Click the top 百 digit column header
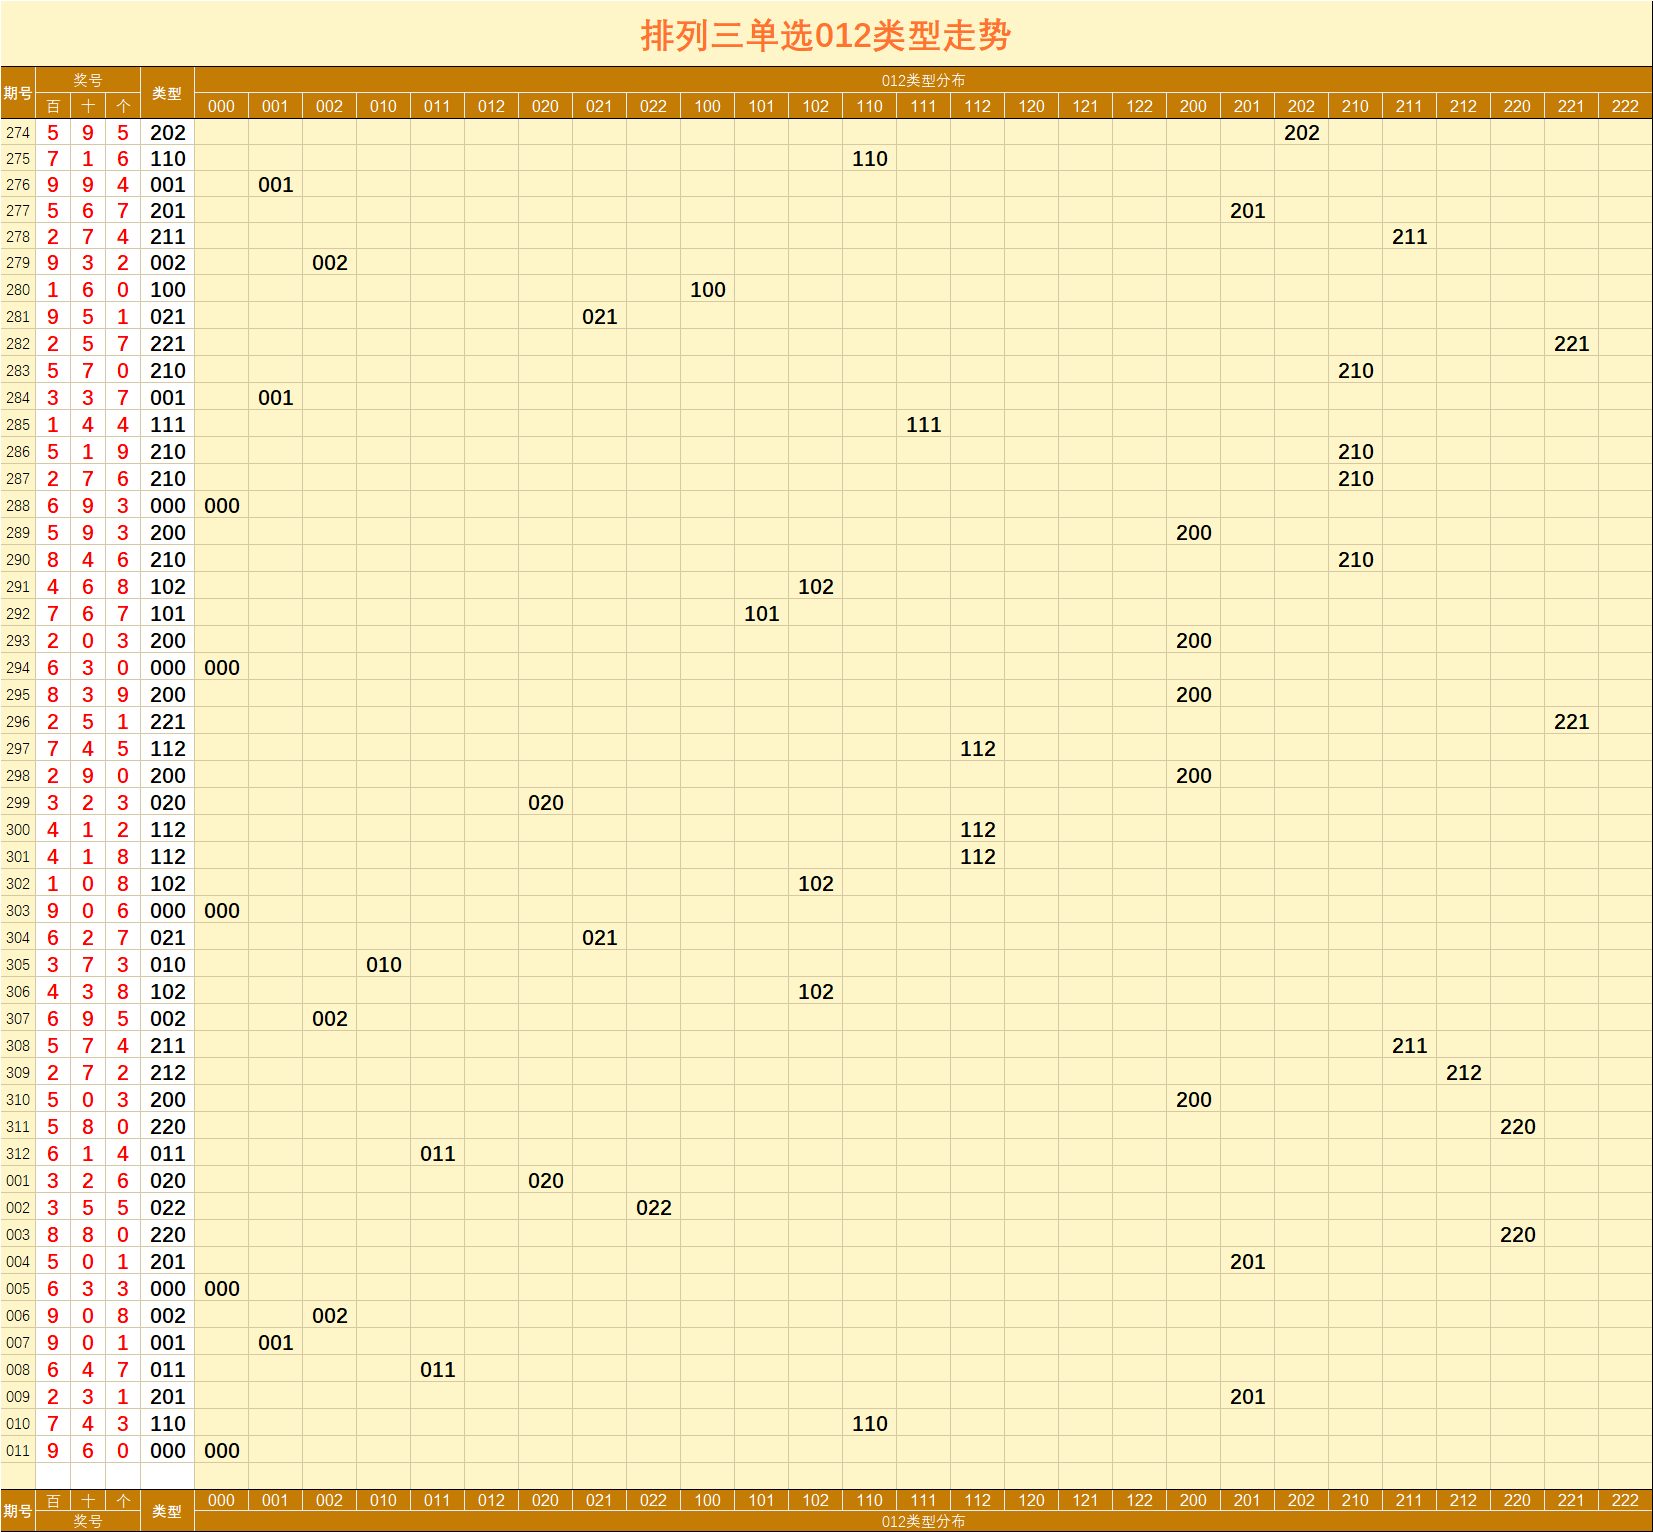 (x=53, y=106)
